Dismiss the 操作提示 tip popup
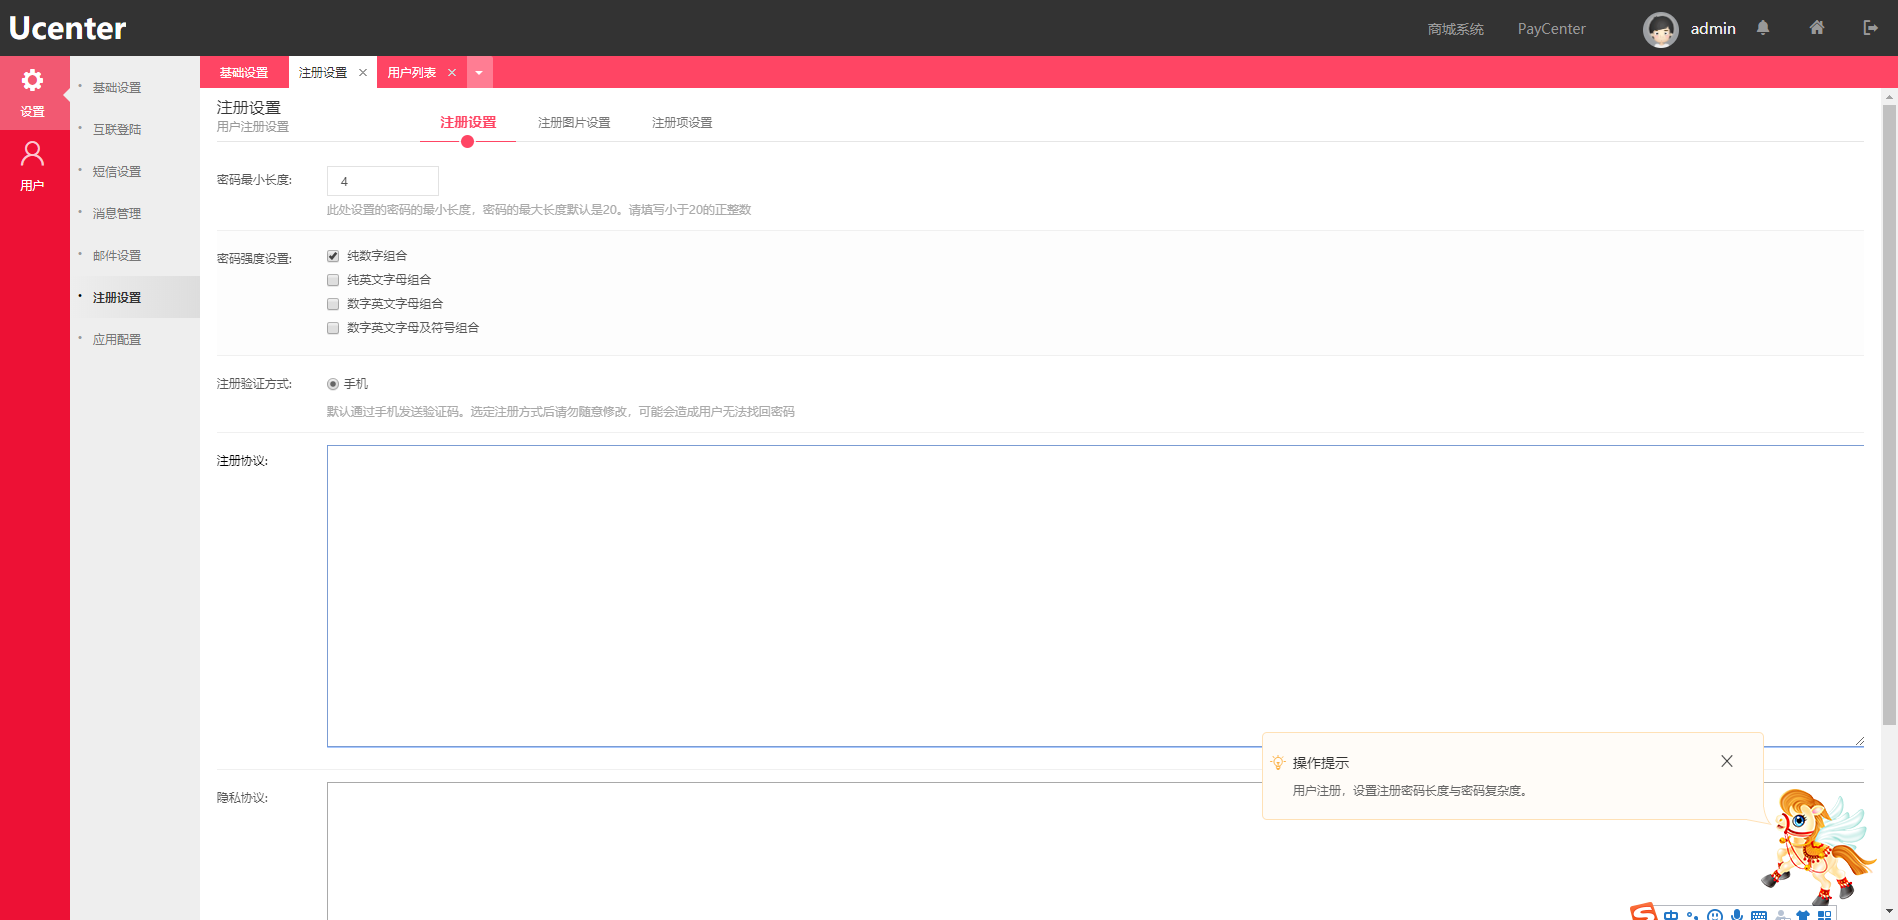This screenshot has height=920, width=1898. (x=1727, y=761)
